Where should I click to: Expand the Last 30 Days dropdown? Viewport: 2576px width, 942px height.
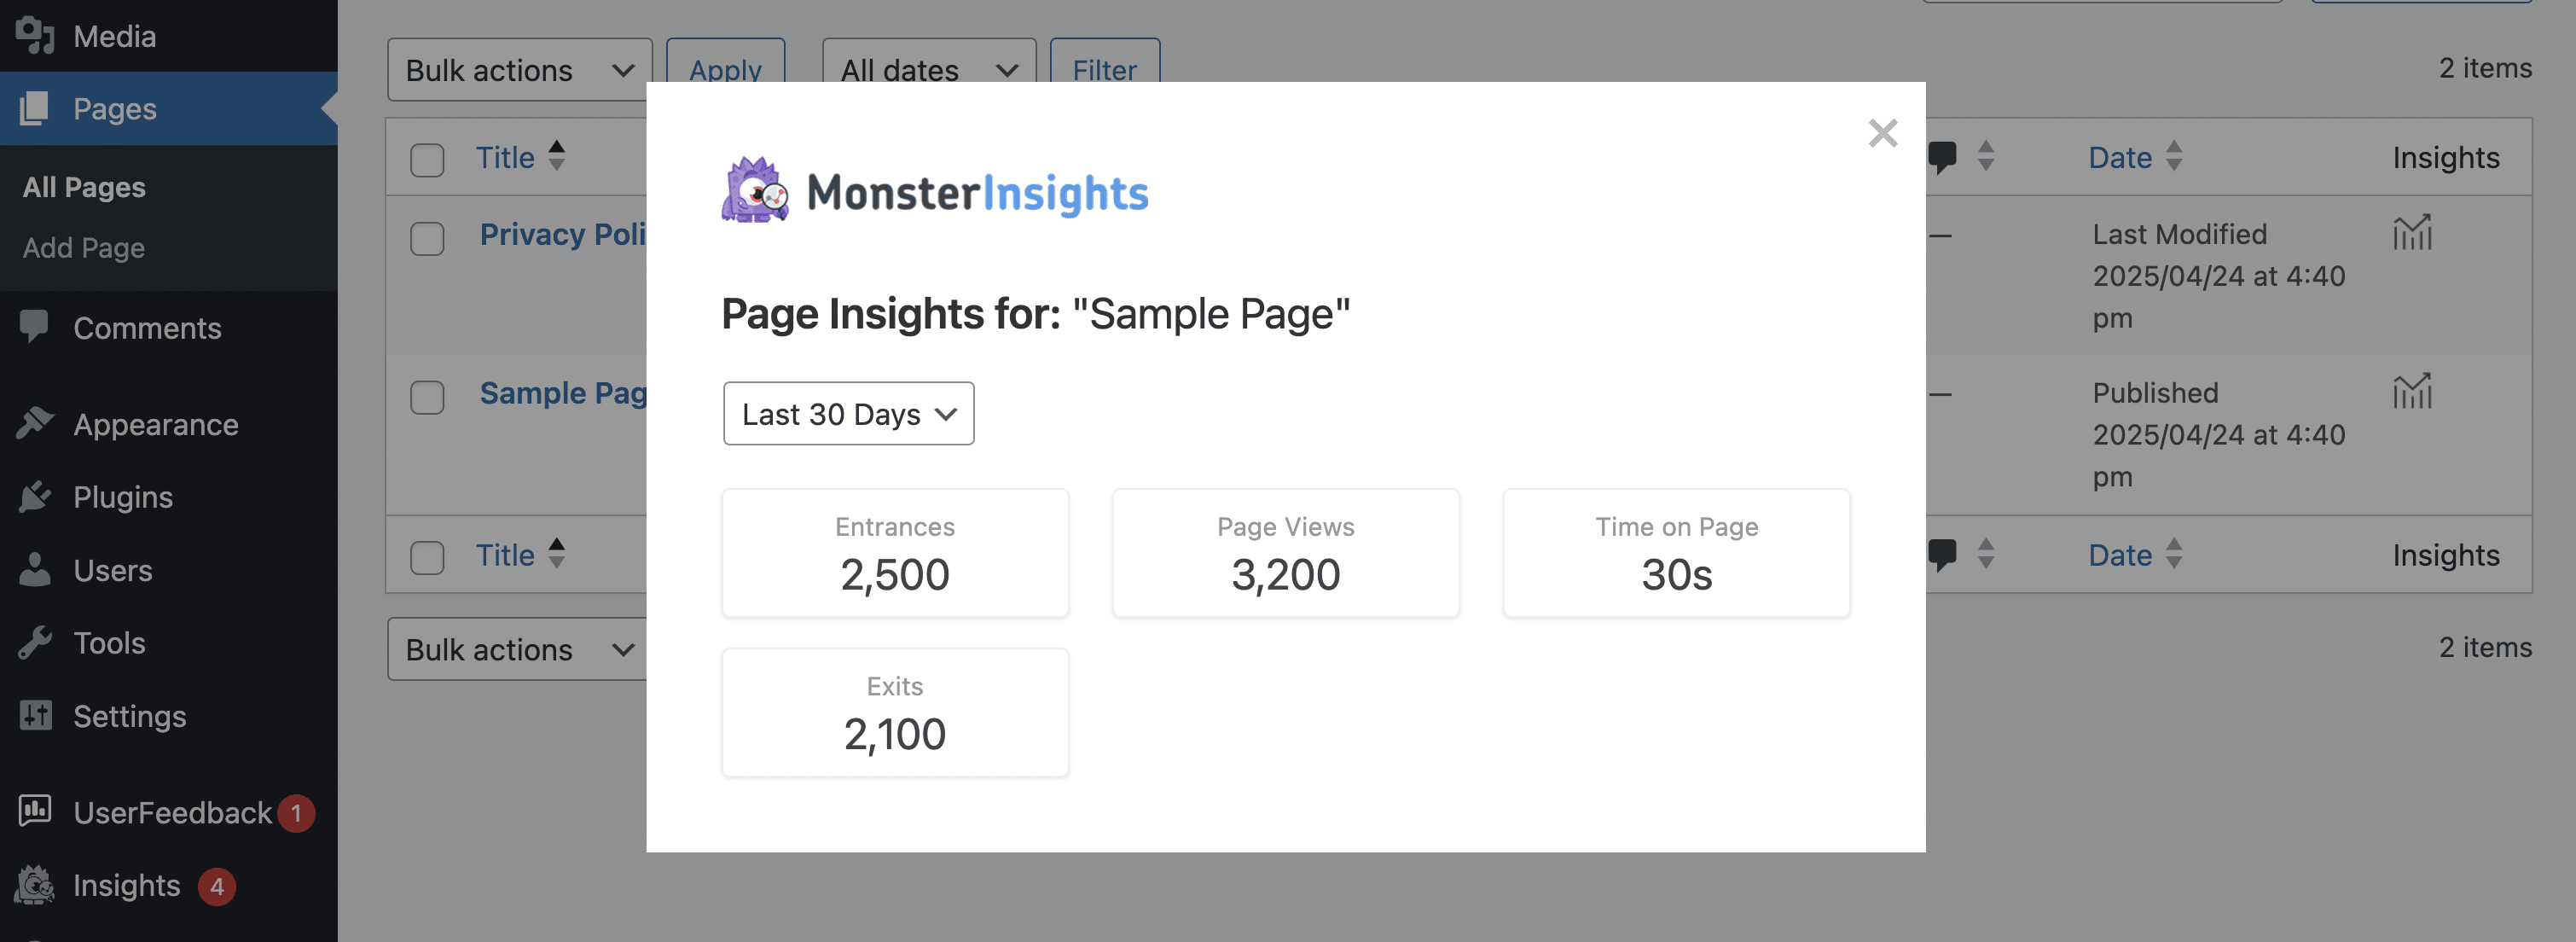tap(848, 414)
